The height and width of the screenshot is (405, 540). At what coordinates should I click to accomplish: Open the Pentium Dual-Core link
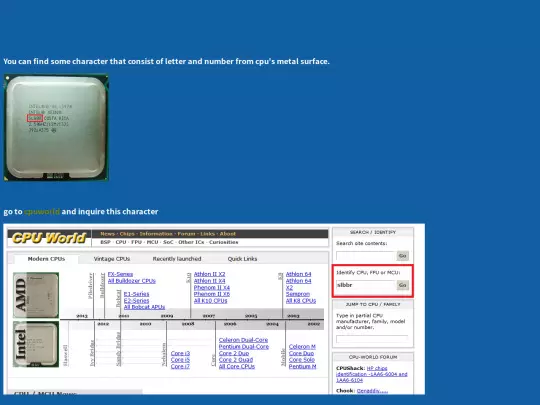pos(244,346)
